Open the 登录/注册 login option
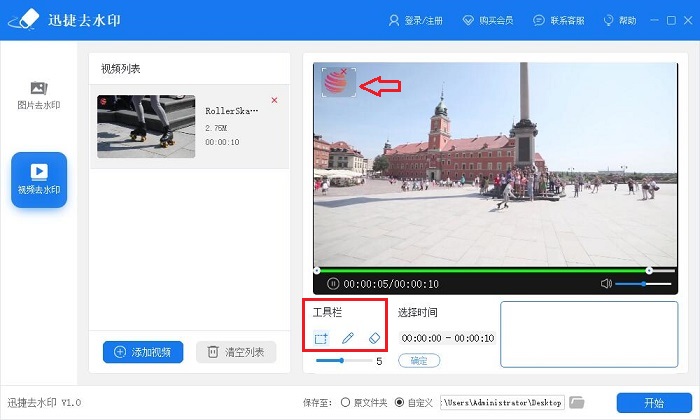The width and height of the screenshot is (700, 420). 415,21
